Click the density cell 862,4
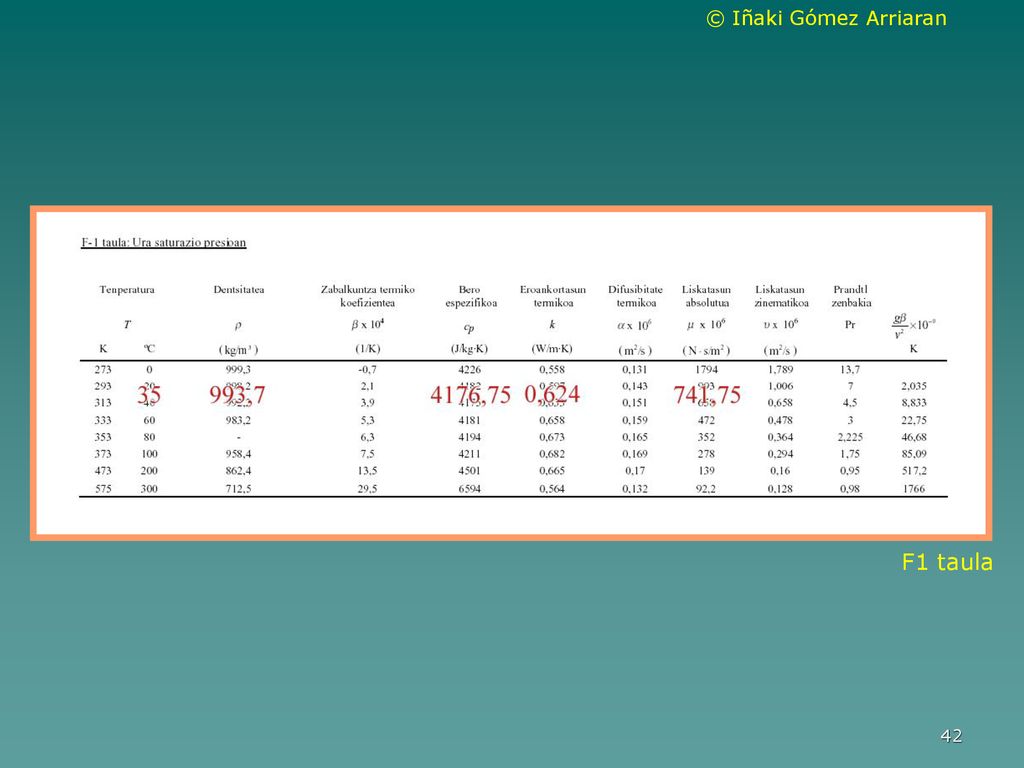1024x768 pixels. [x=238, y=471]
